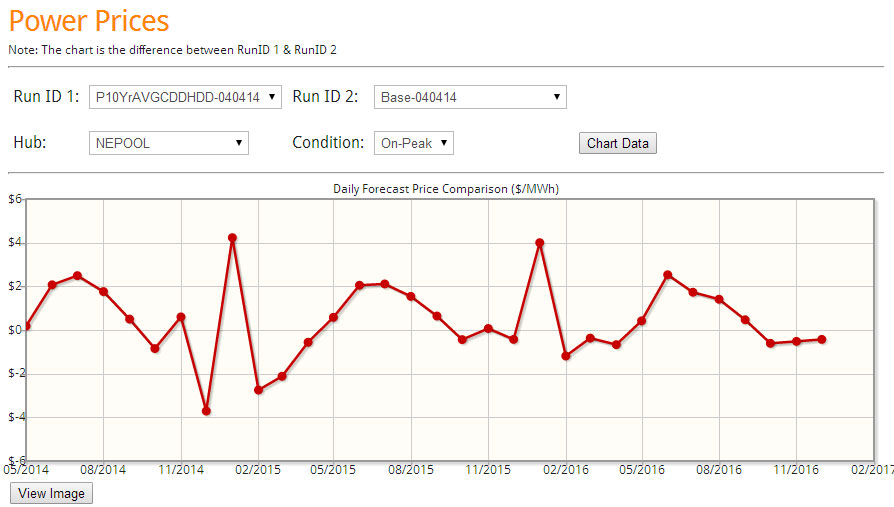Click the highest peak data point above $4
The image size is (894, 507).
[x=232, y=238]
